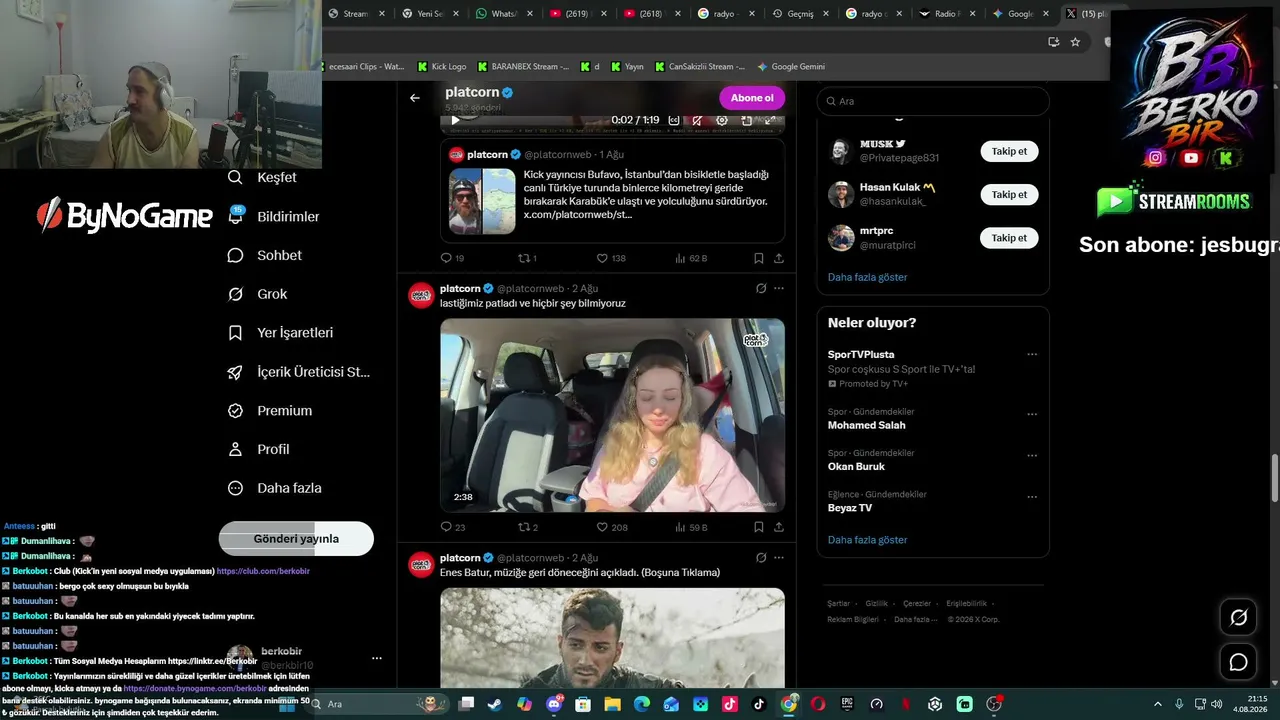Open Discord from the taskbar
Screen dimensions: 1280x720
554,704
